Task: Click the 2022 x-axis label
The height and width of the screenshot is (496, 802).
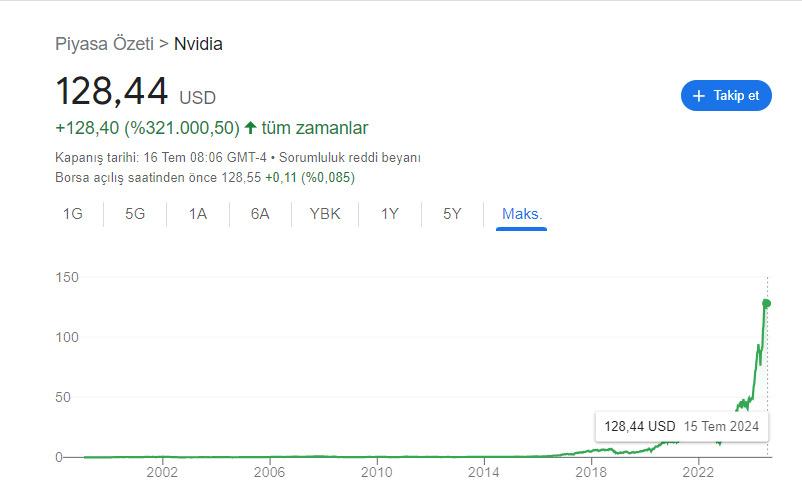Action: 698,473
